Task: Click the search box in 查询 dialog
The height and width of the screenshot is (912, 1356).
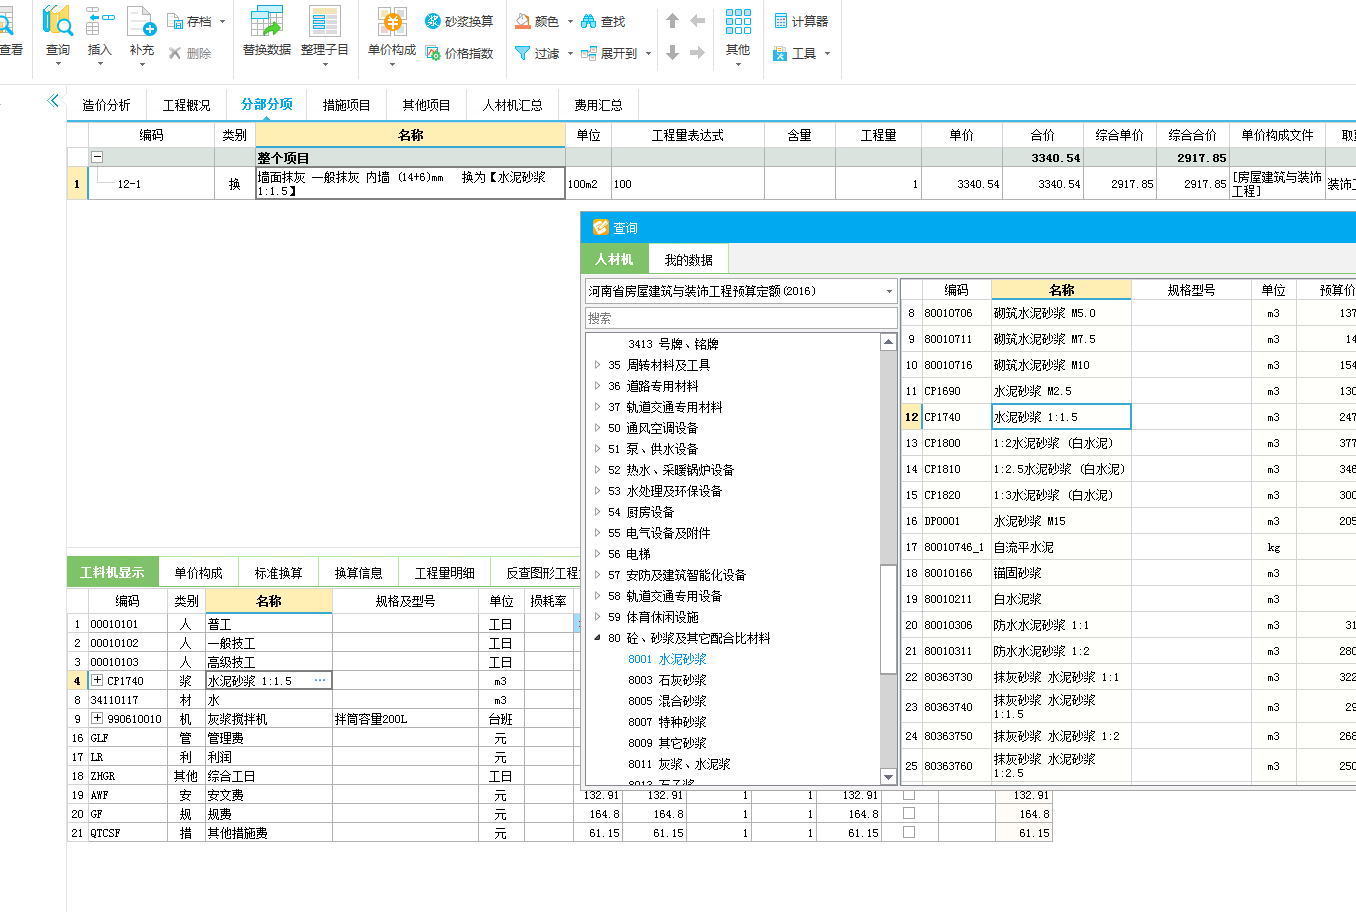Action: [x=741, y=318]
